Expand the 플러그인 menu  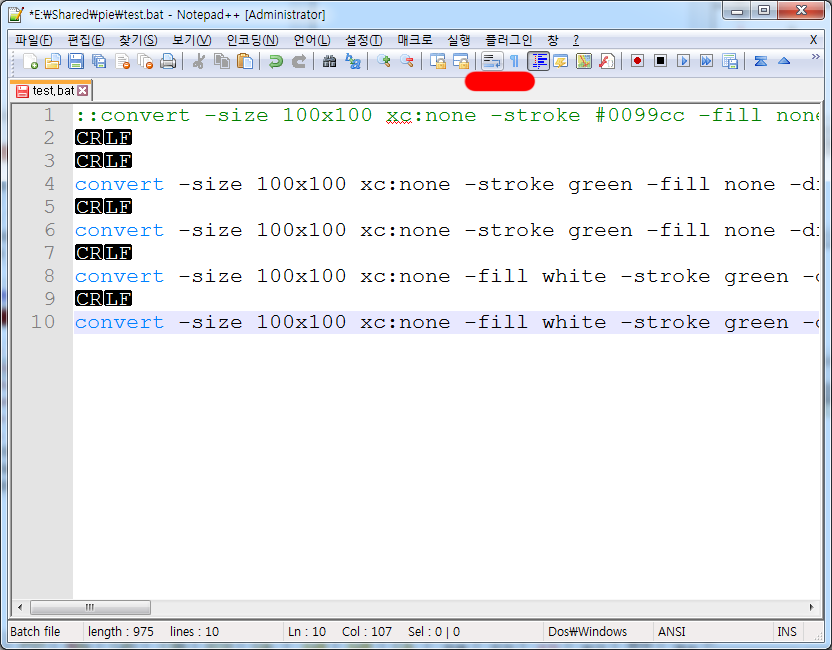(x=508, y=40)
